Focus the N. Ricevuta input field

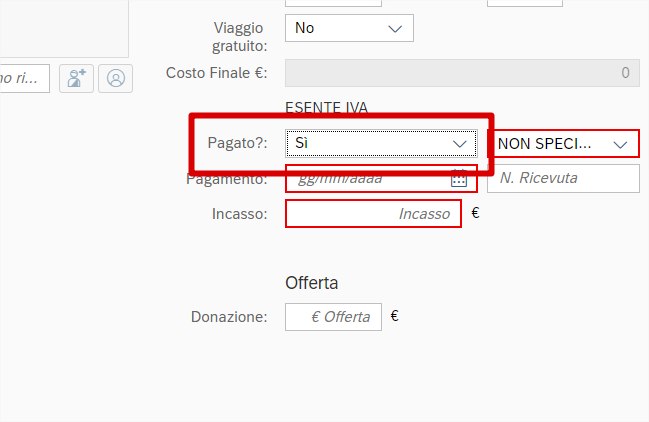coord(562,179)
